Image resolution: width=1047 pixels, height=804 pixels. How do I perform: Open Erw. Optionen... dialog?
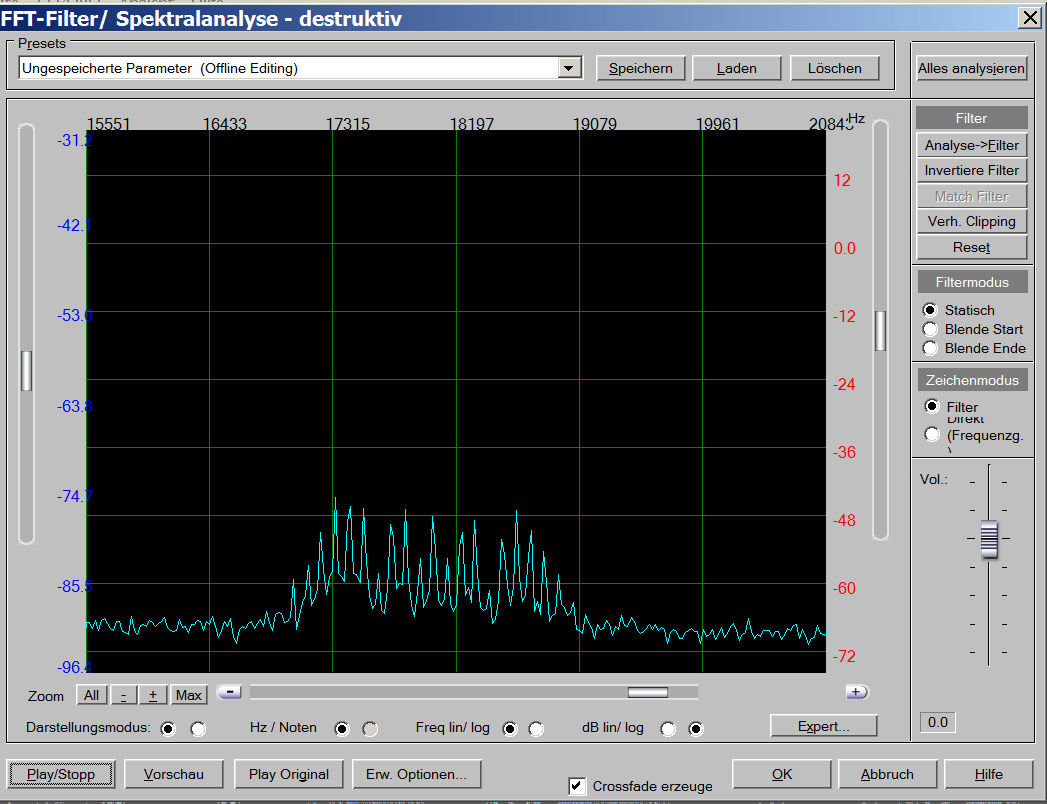point(416,774)
